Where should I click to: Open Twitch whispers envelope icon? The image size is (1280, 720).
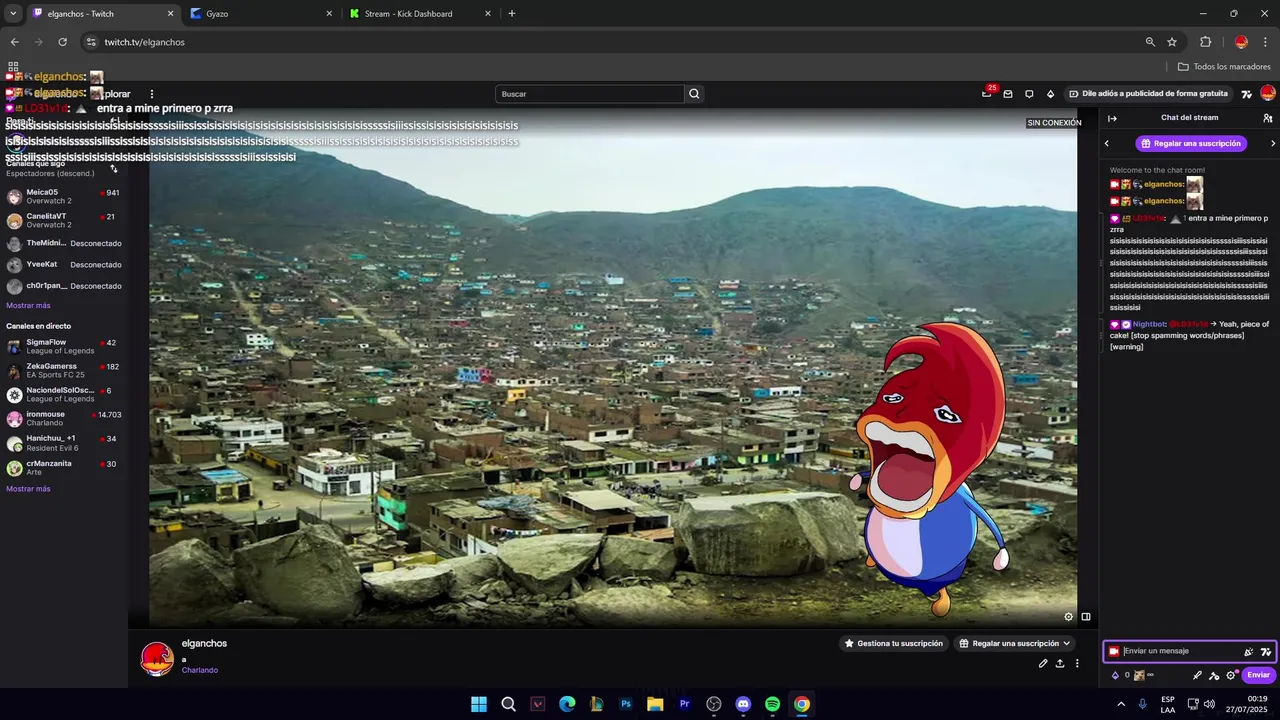pyautogui.click(x=1008, y=94)
